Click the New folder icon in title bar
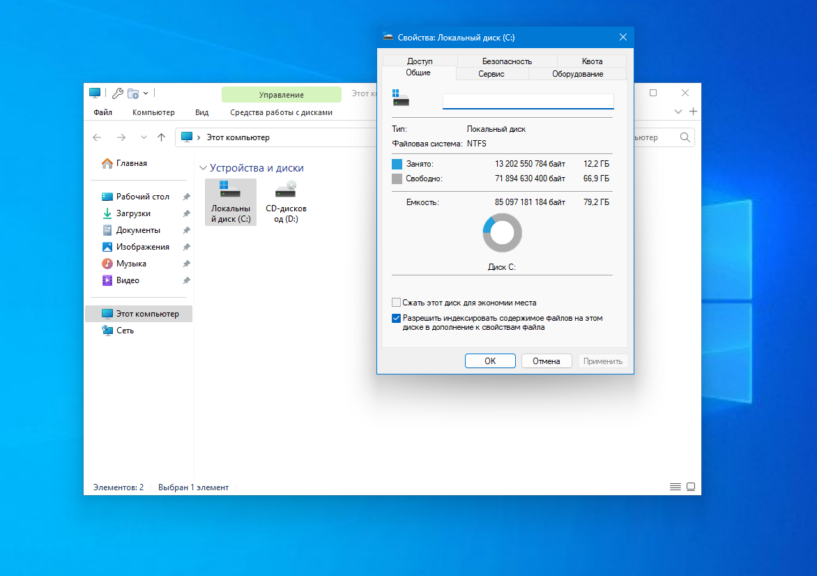817x576 pixels. (x=132, y=93)
